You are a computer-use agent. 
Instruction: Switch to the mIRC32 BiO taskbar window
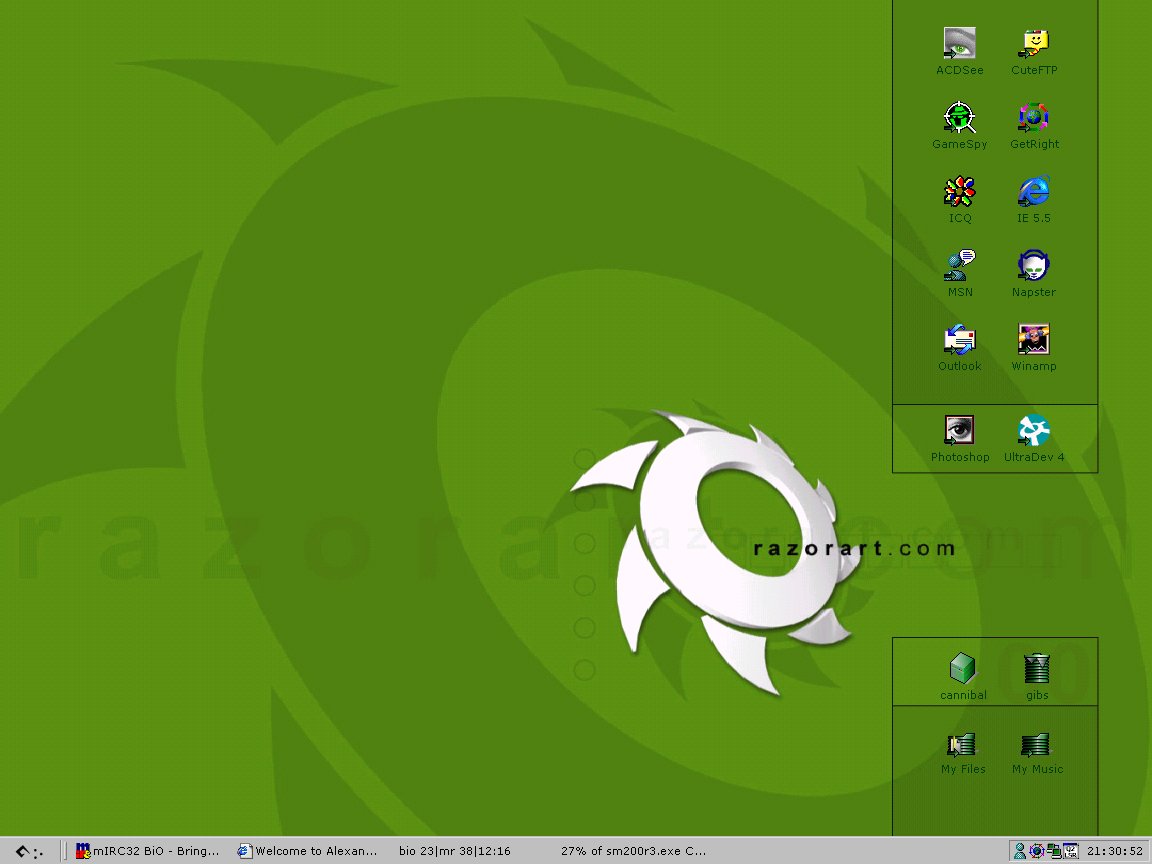pos(148,851)
